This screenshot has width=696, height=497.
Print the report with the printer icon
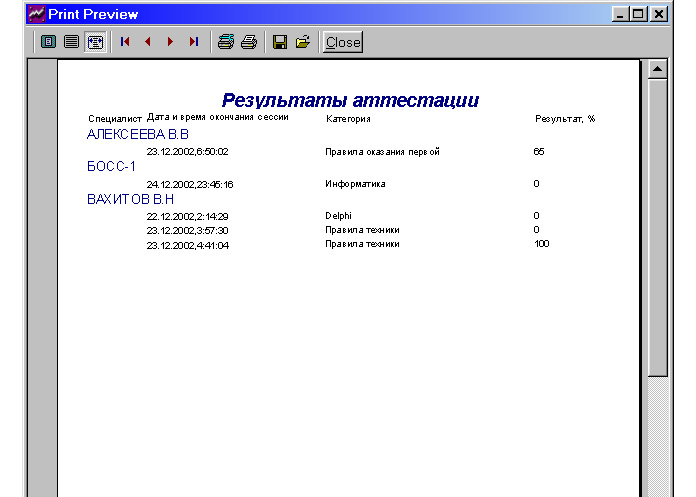pos(249,42)
